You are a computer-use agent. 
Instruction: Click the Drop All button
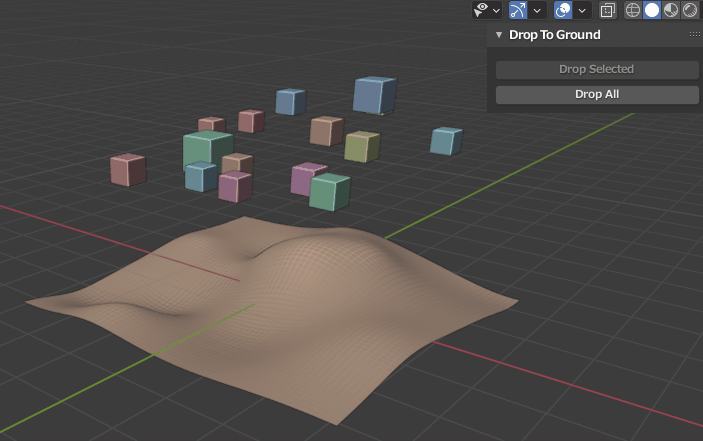pos(597,95)
